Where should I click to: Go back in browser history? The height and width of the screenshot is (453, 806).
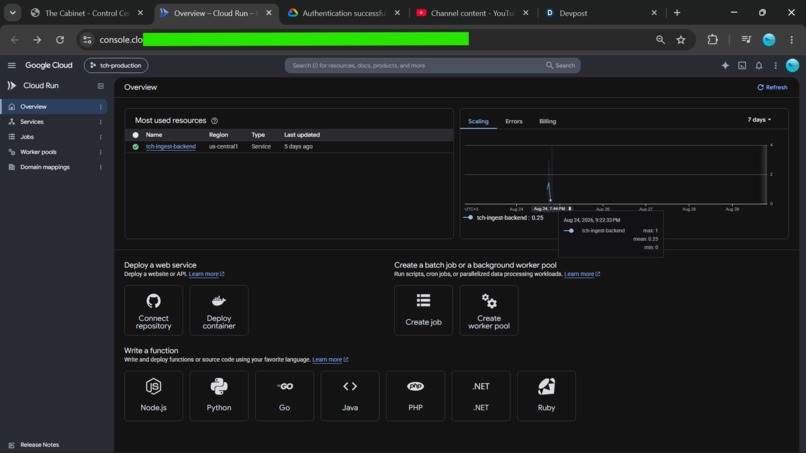(x=14, y=40)
